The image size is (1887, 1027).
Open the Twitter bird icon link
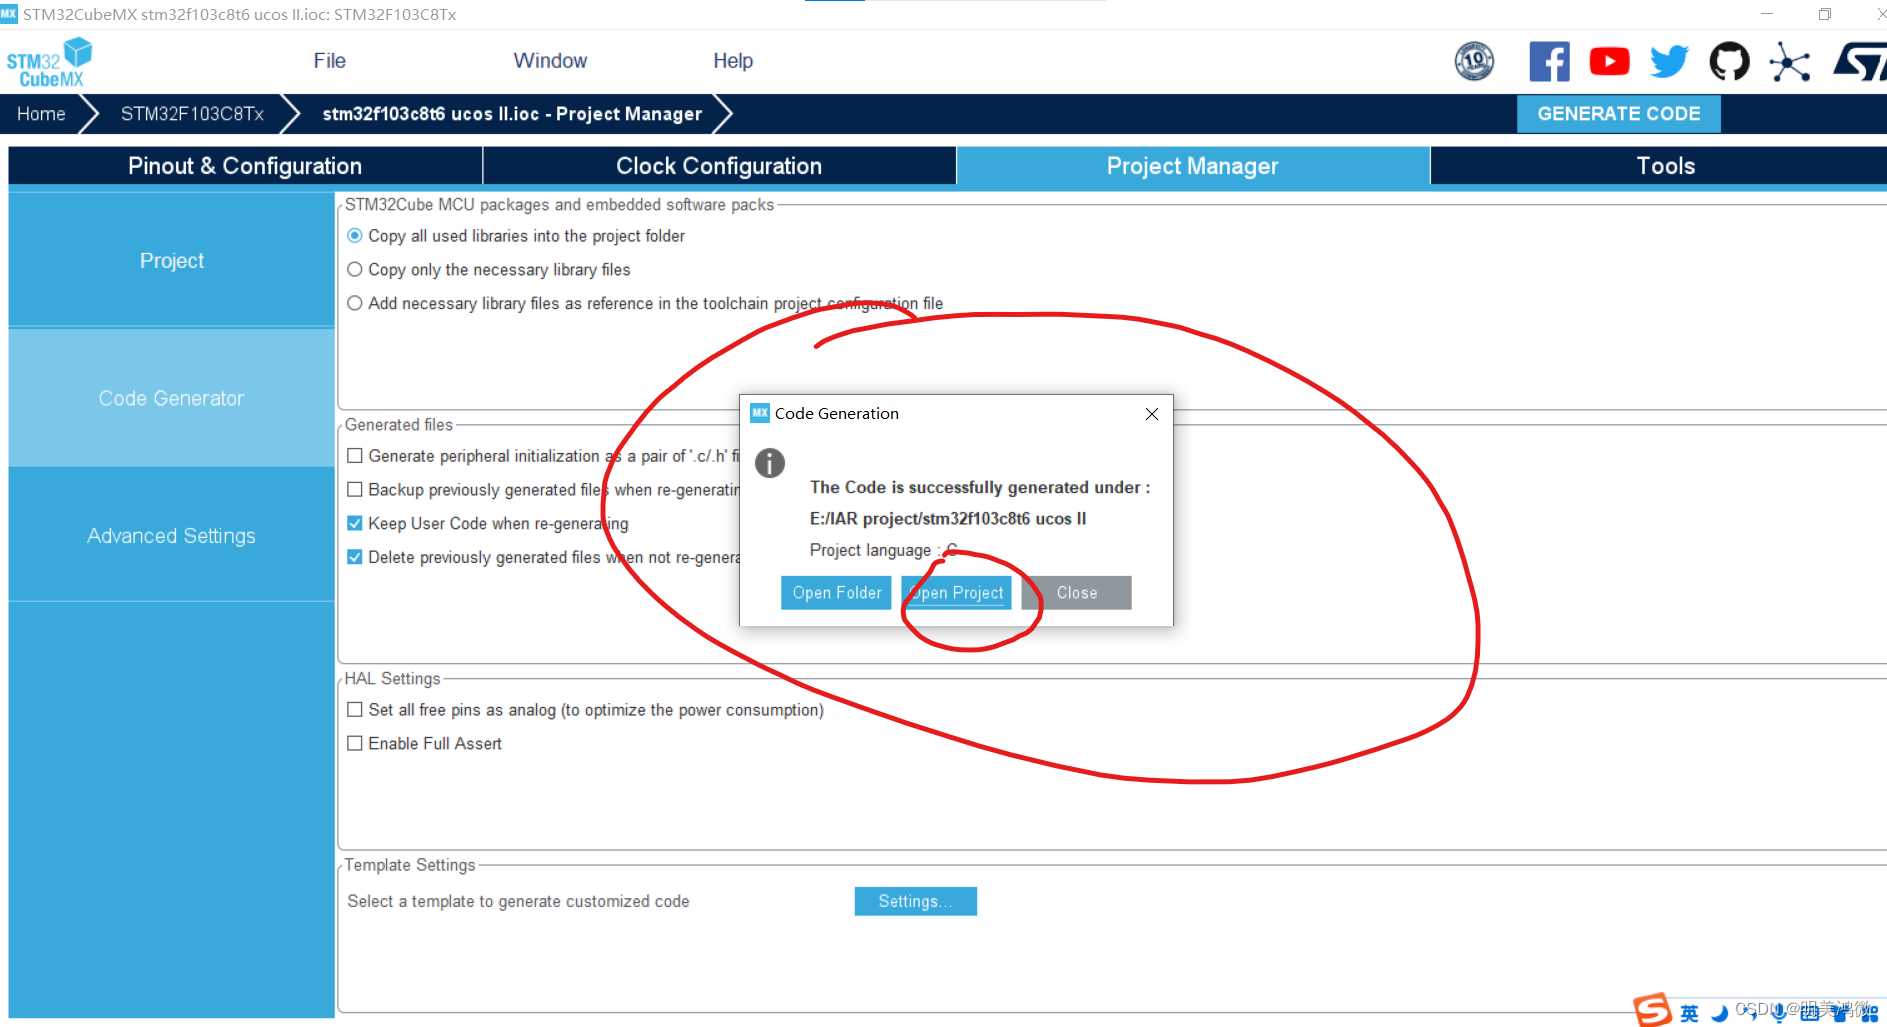coord(1669,62)
